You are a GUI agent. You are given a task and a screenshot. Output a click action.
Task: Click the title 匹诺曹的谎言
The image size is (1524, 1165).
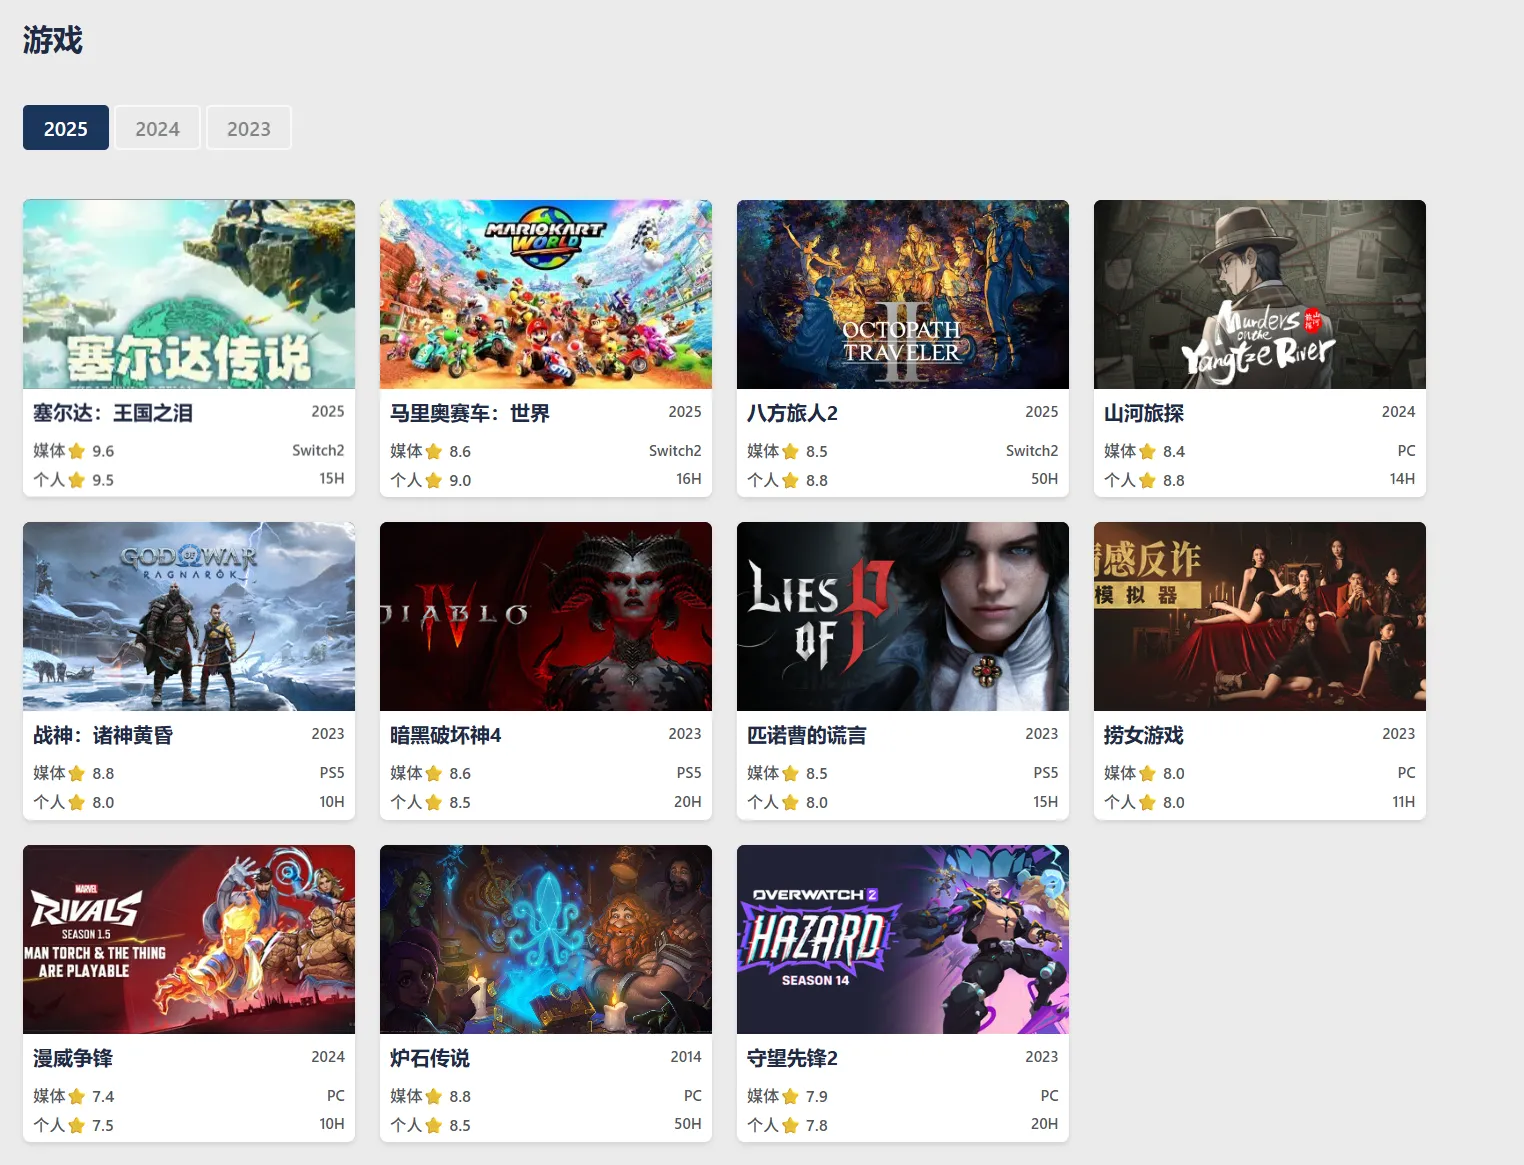tap(807, 735)
